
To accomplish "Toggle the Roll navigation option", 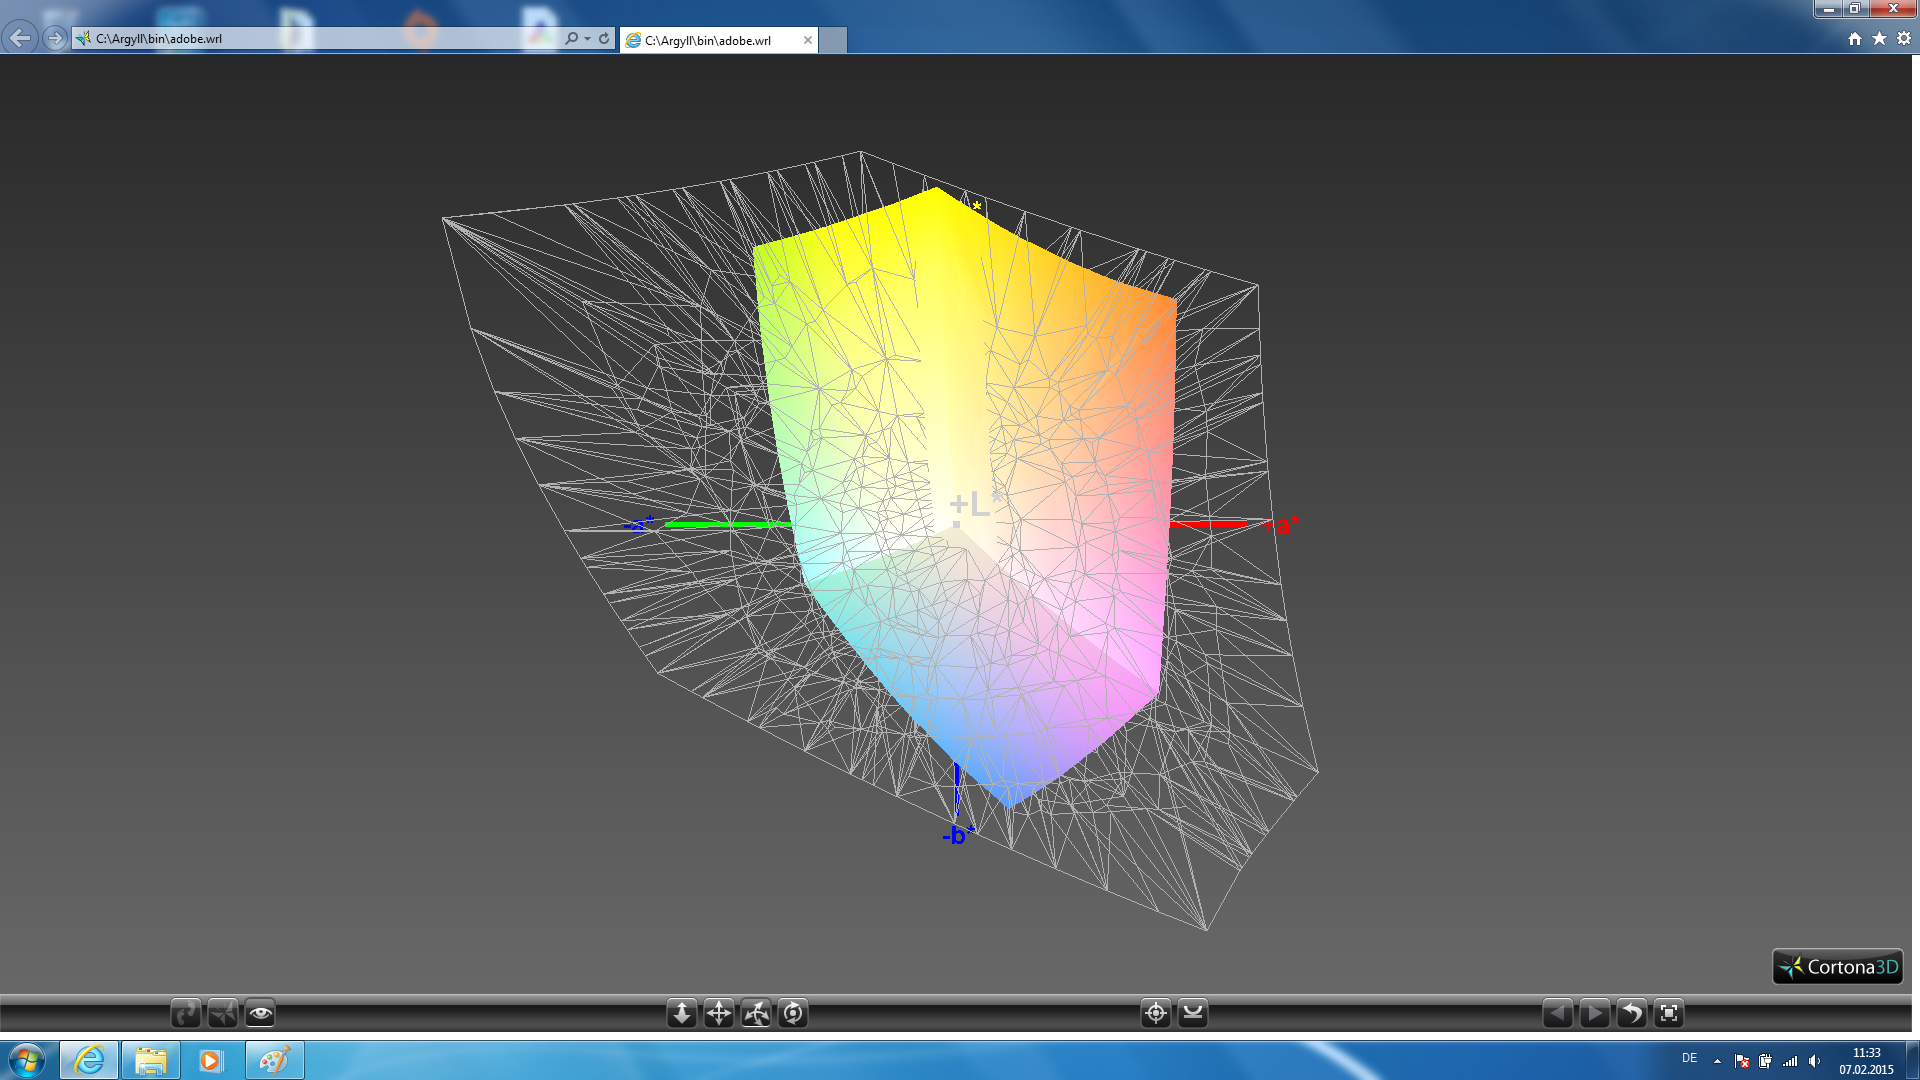I will click(793, 1013).
